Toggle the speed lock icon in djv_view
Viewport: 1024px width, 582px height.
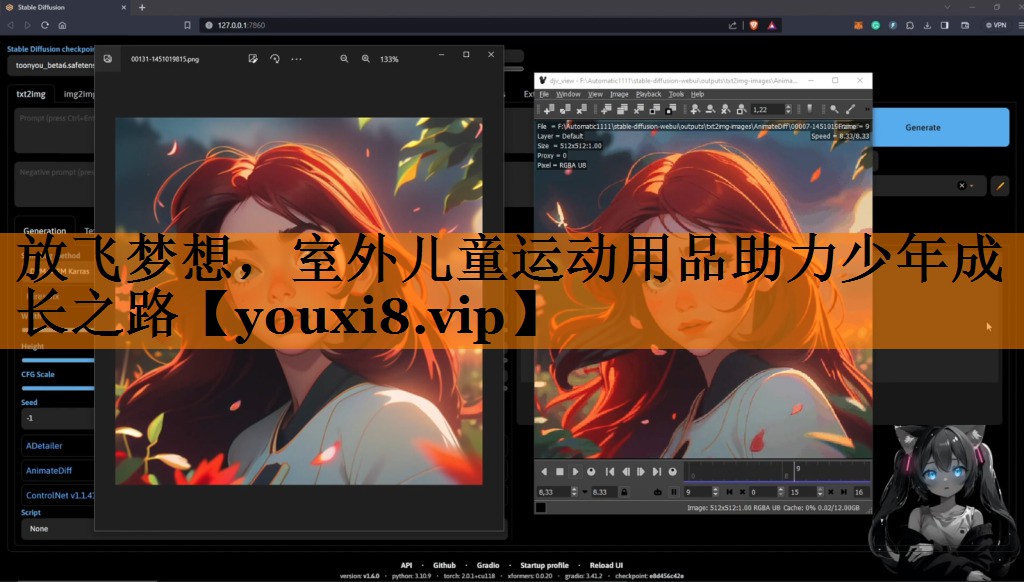click(x=624, y=492)
